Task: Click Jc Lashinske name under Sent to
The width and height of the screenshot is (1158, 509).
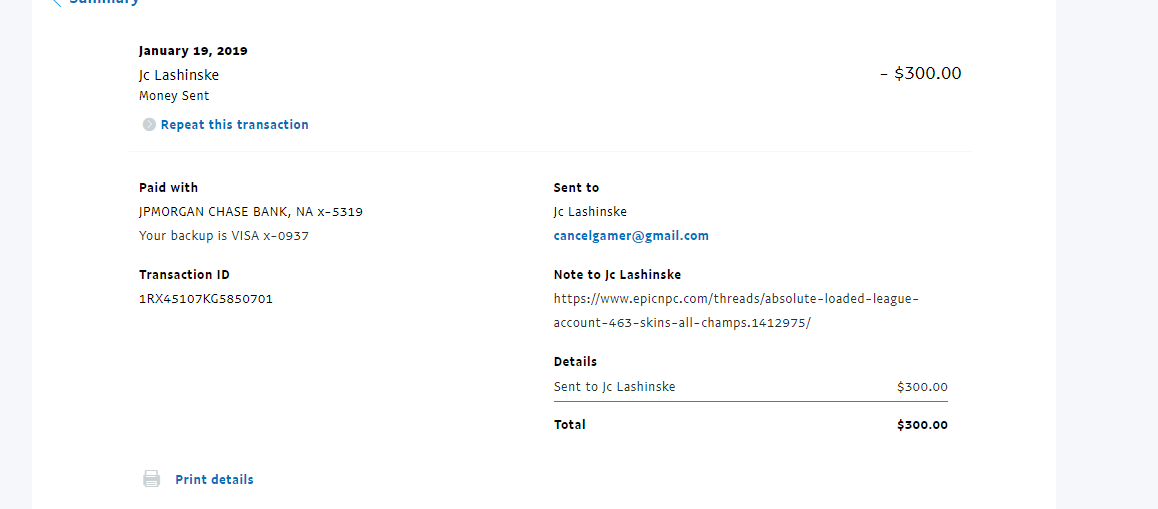Action: 590,212
